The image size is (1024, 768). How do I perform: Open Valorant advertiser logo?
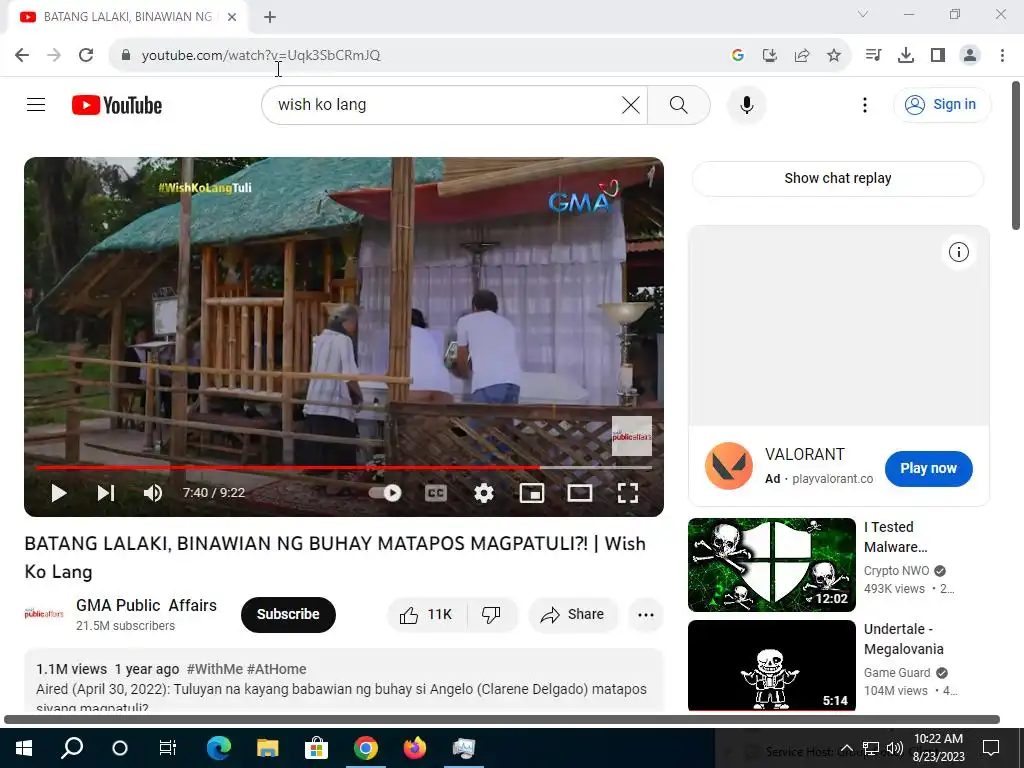tap(729, 466)
